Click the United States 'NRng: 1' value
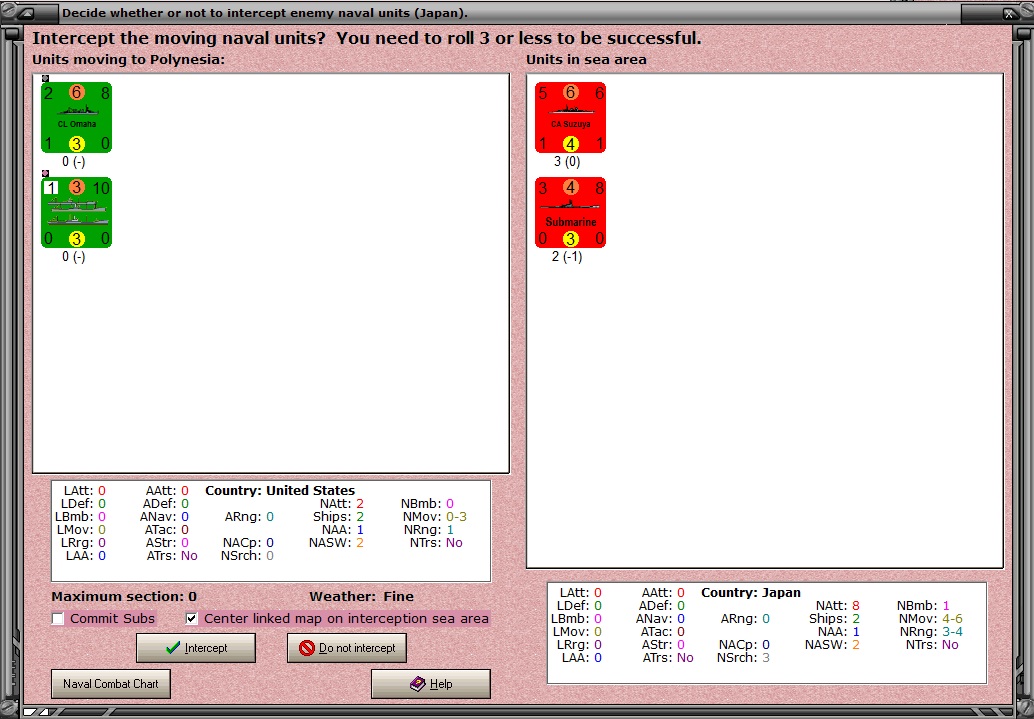This screenshot has width=1034, height=719. tap(450, 530)
